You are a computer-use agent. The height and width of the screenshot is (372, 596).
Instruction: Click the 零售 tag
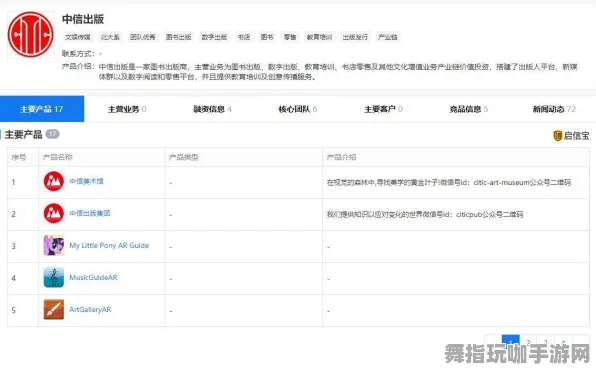(x=290, y=37)
